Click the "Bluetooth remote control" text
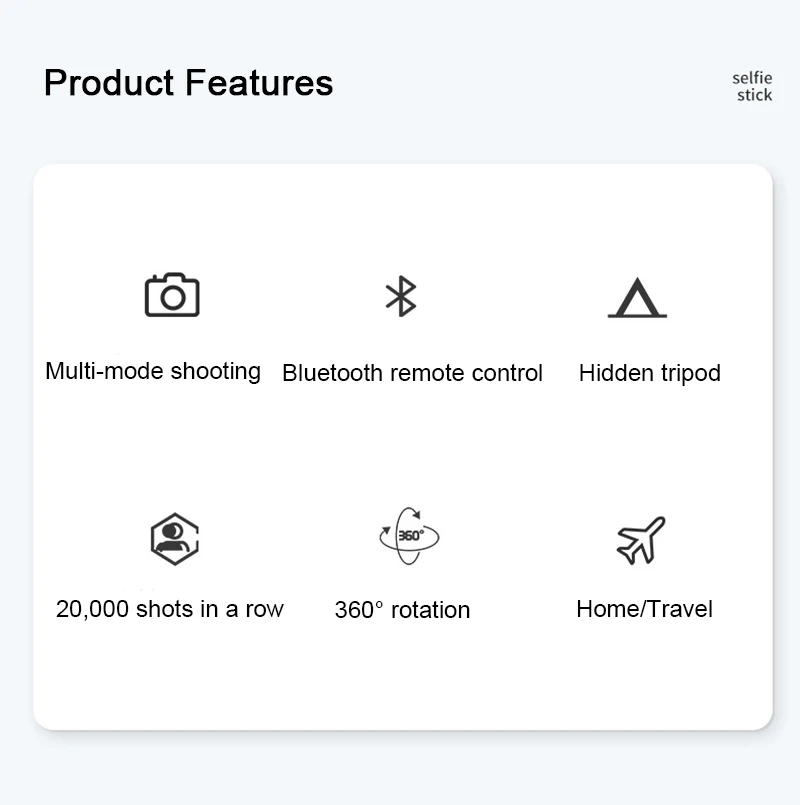The image size is (800, 805). click(x=412, y=373)
